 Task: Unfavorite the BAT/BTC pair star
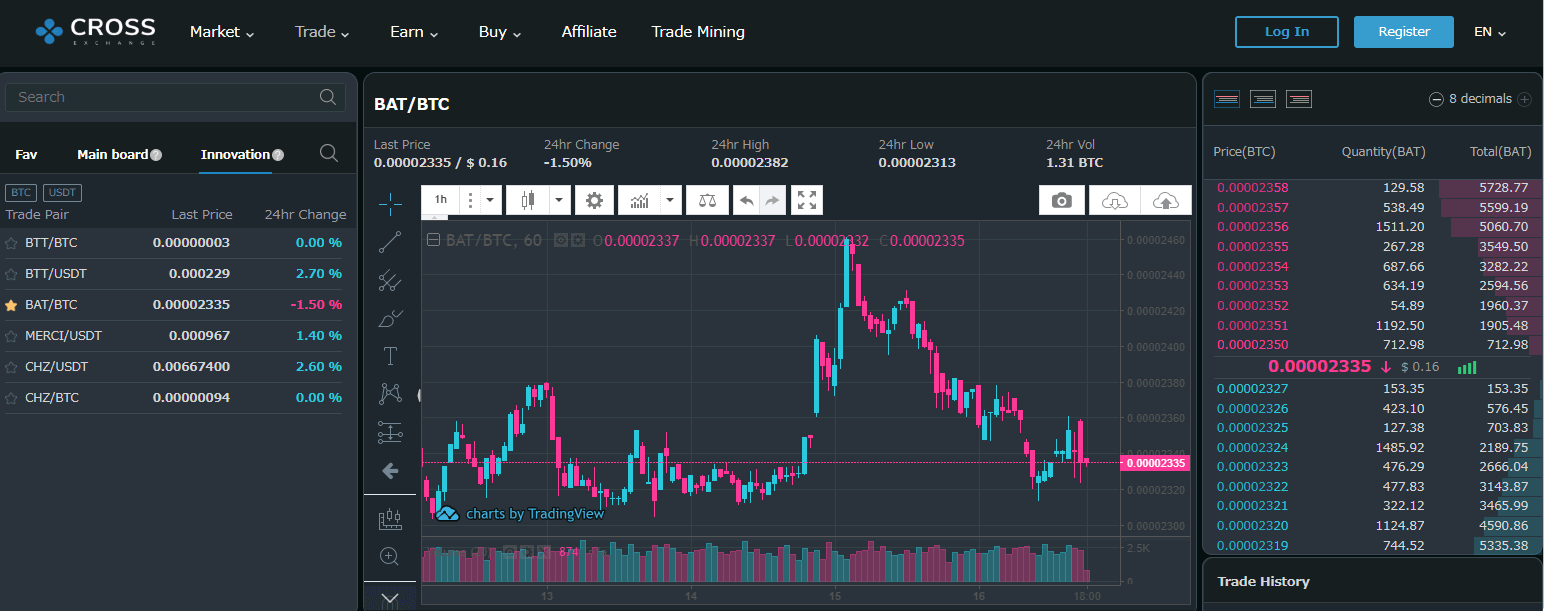tap(11, 305)
